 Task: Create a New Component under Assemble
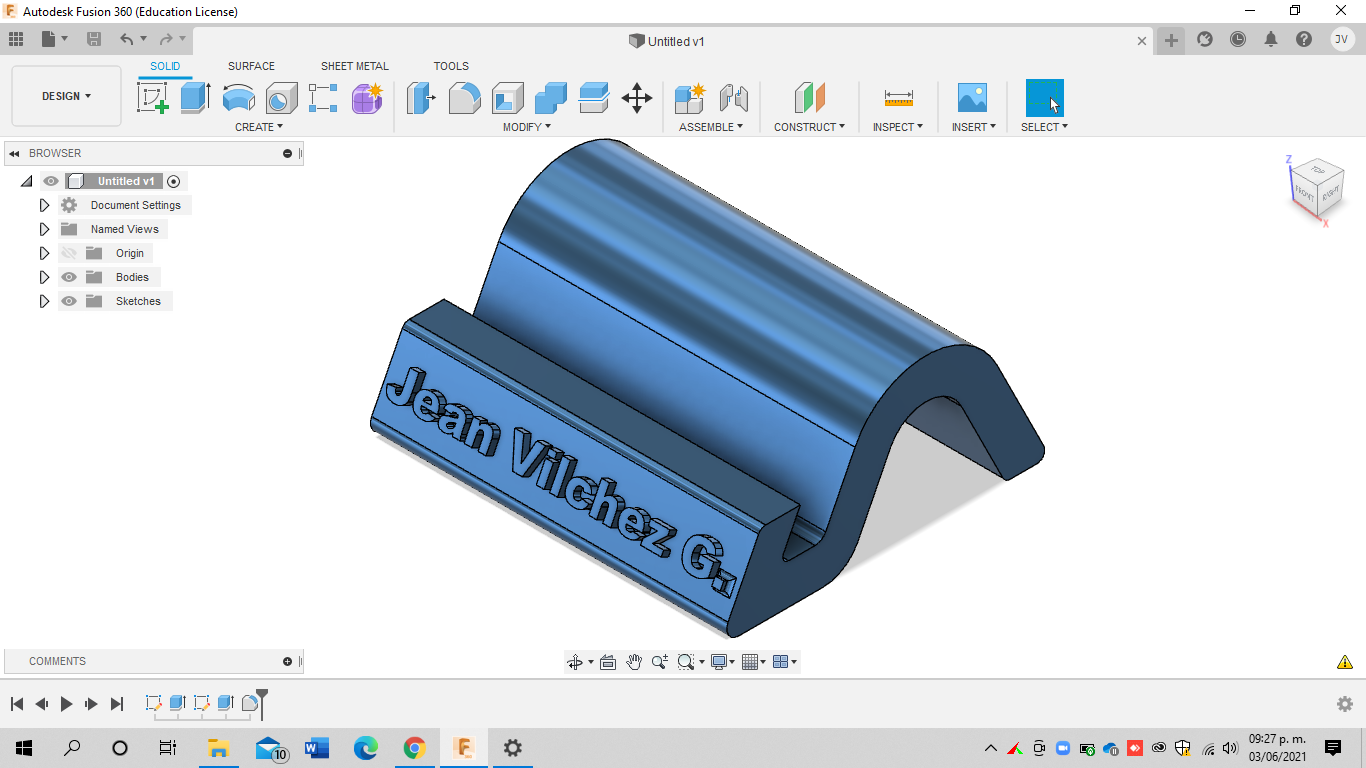click(x=689, y=98)
